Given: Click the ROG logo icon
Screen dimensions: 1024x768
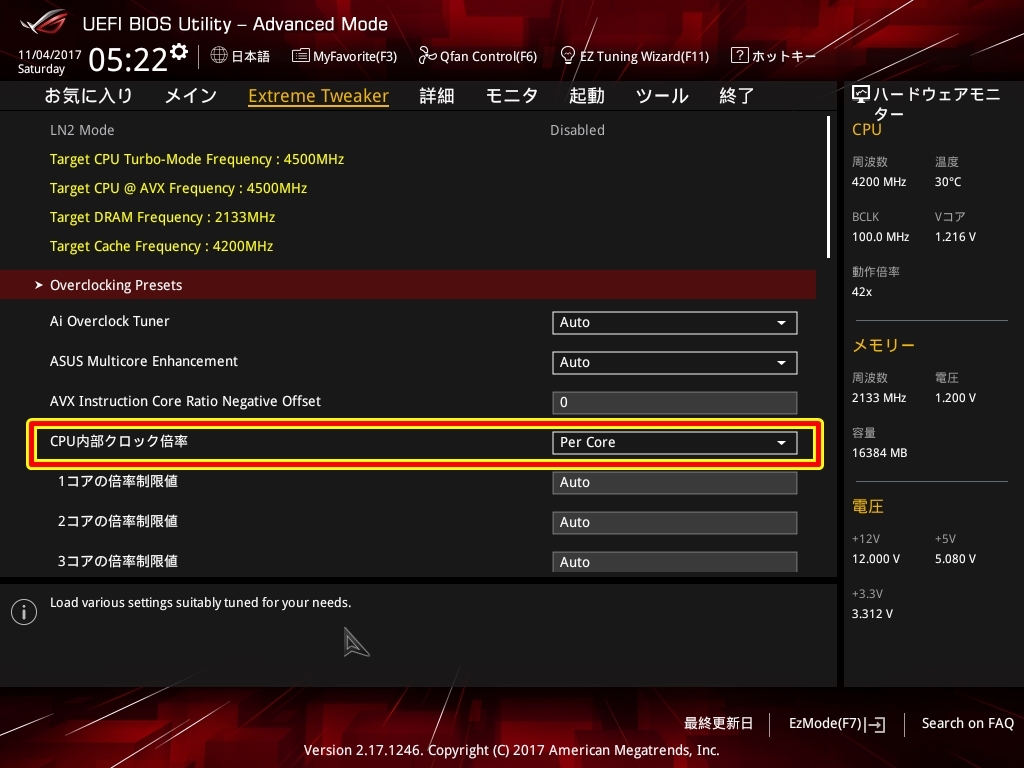Looking at the screenshot, I should tap(44, 23).
